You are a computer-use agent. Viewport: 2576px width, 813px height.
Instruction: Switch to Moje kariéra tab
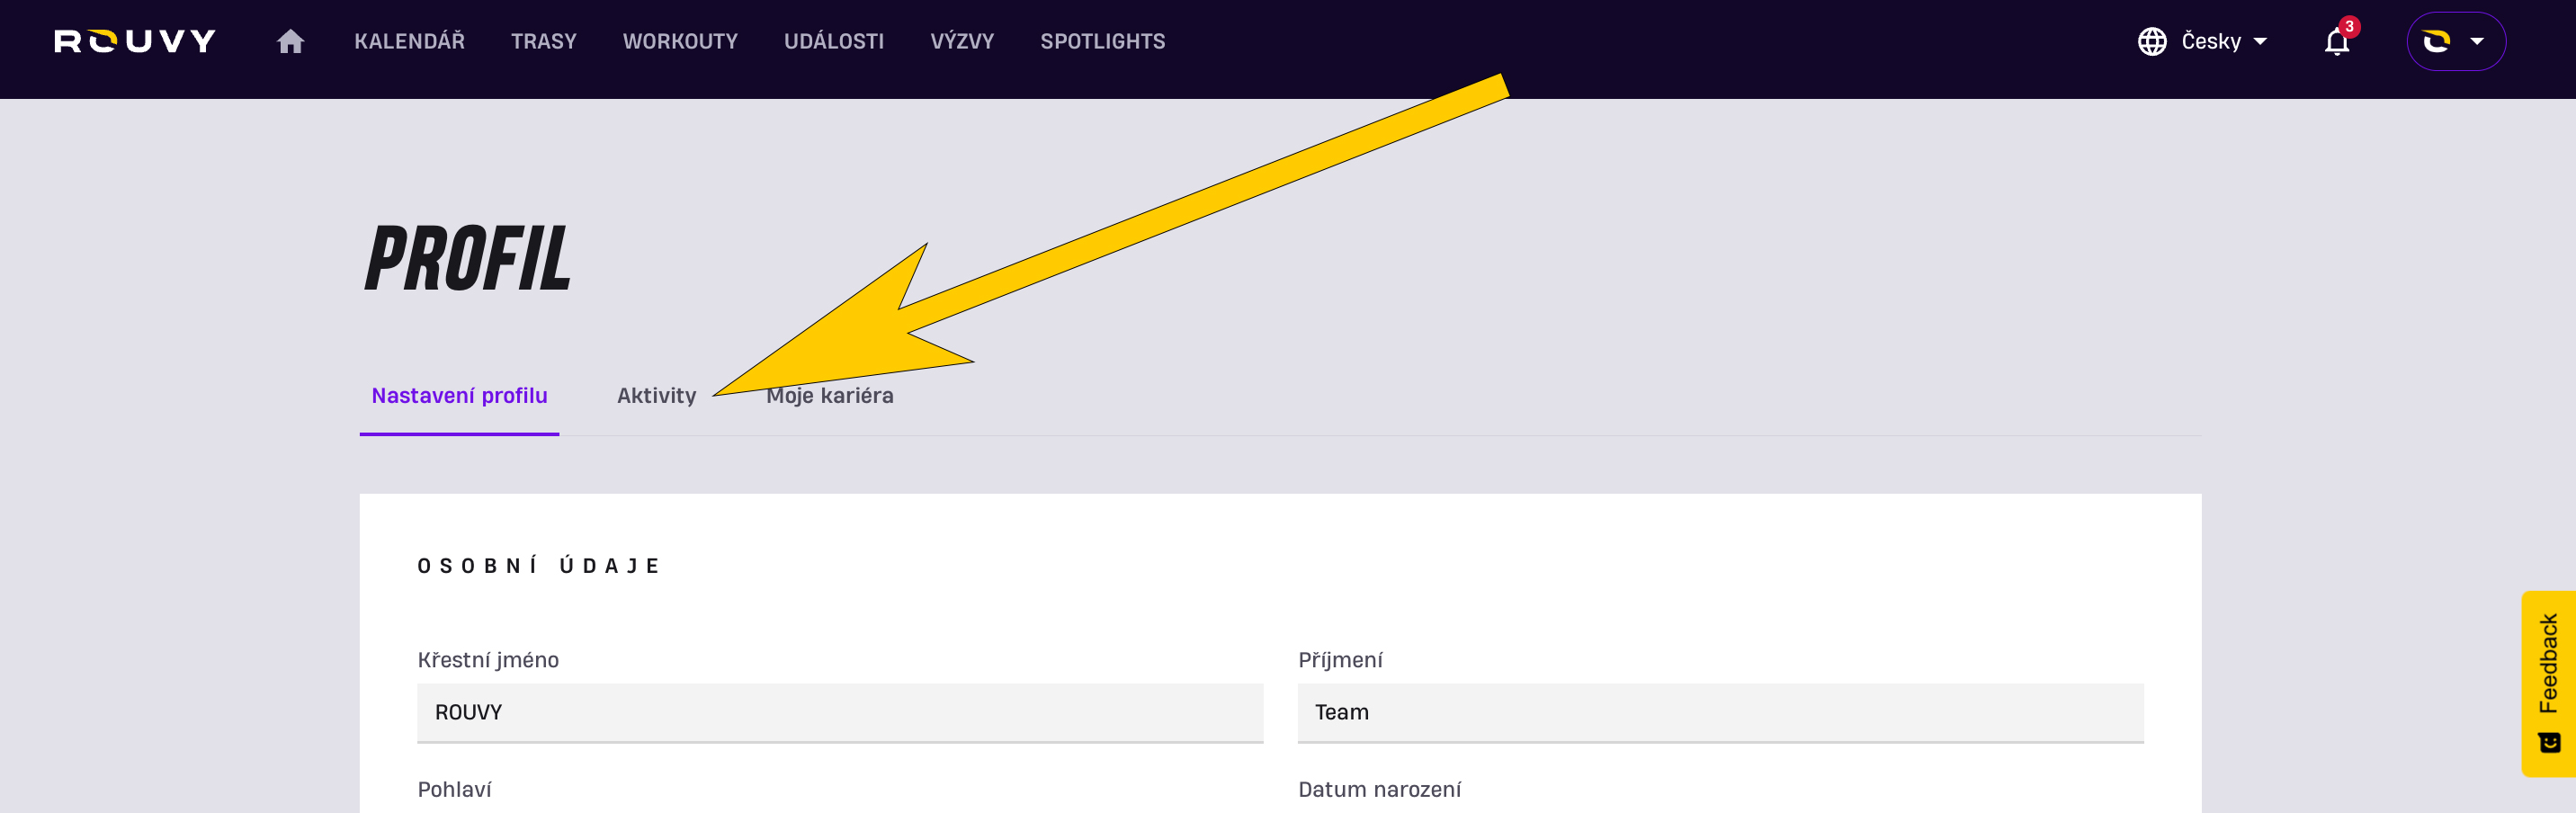coord(829,396)
